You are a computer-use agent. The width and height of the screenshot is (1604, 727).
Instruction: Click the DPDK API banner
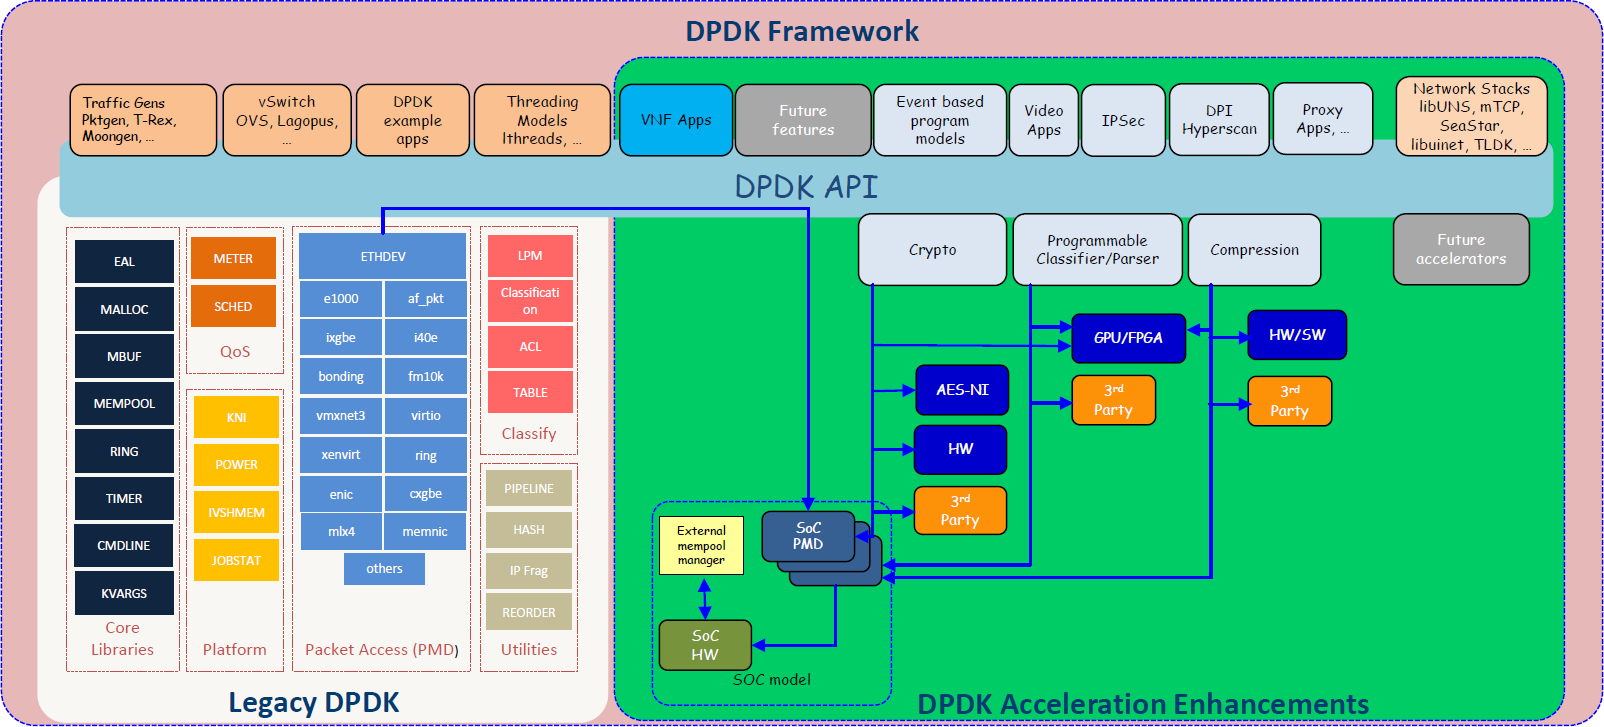pyautogui.click(x=806, y=186)
